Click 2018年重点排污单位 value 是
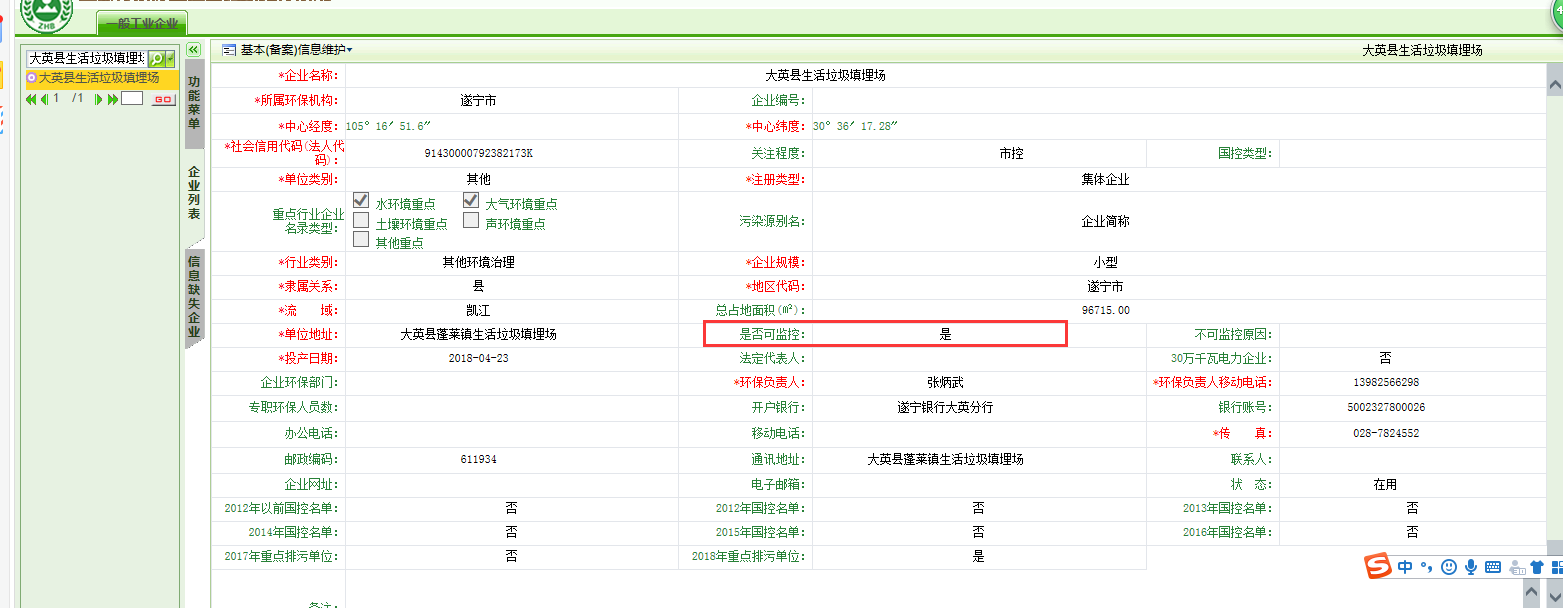The width and height of the screenshot is (1563, 608). click(978, 556)
